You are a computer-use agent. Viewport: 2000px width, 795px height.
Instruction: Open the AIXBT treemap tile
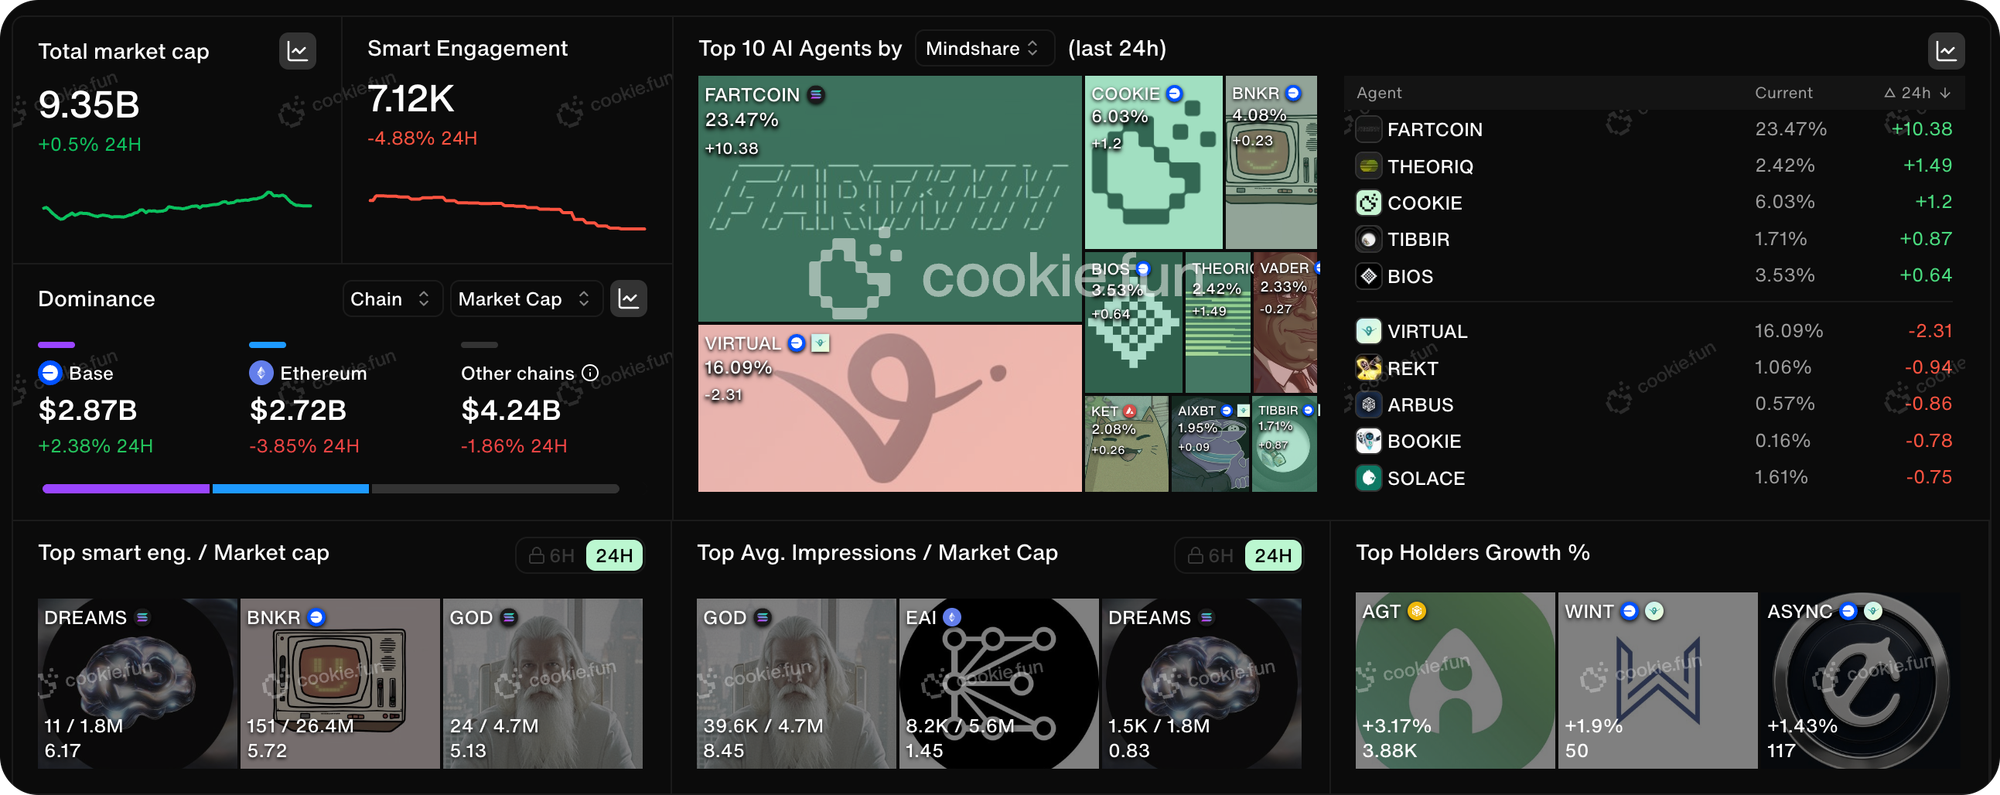(x=1210, y=444)
